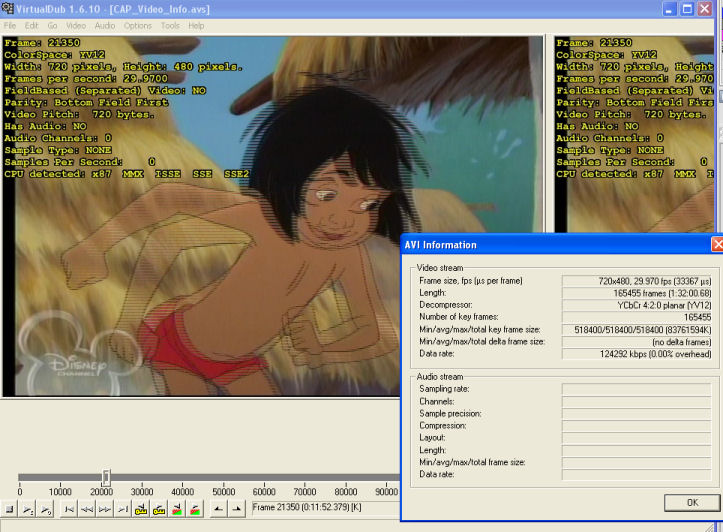Screen dimensions: 723x532
Task: Open the Audio menu
Action: coord(105,26)
